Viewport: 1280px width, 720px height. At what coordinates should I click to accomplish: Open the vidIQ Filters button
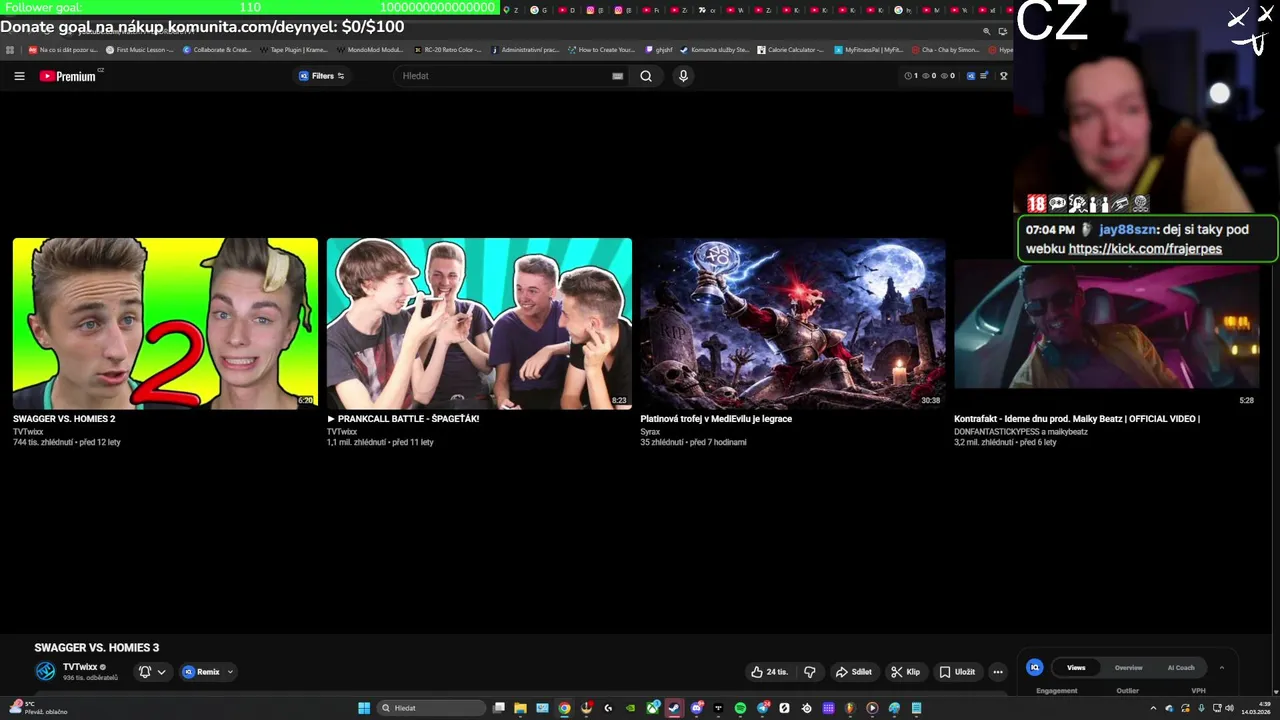click(321, 76)
